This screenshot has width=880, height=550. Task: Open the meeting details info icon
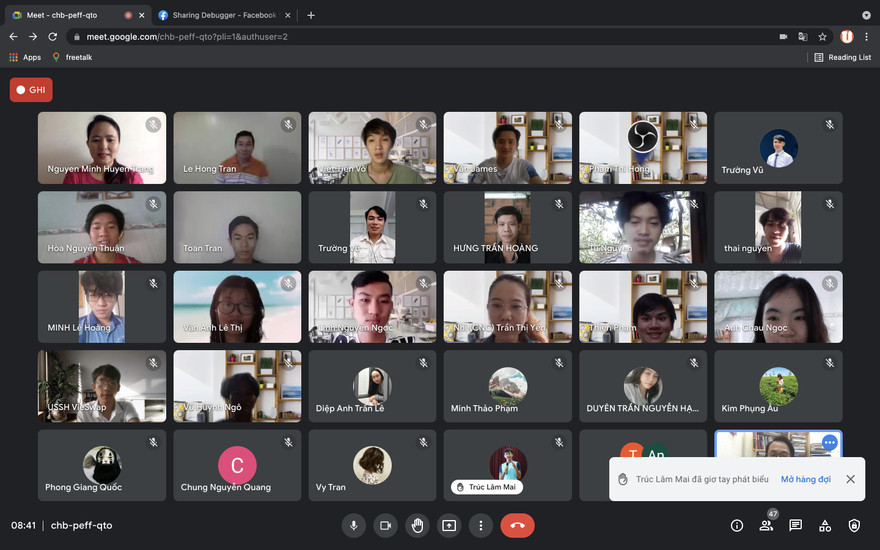point(737,525)
